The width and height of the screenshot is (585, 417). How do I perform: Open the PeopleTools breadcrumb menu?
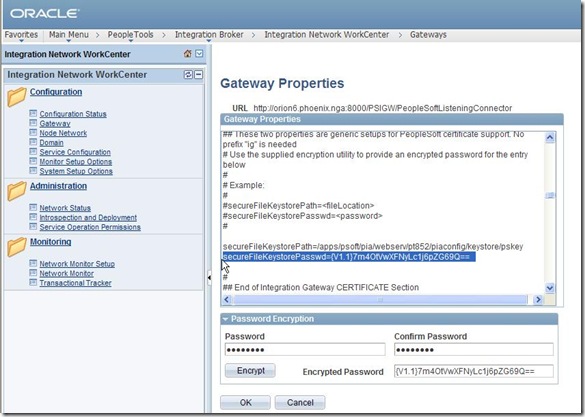pos(131,35)
